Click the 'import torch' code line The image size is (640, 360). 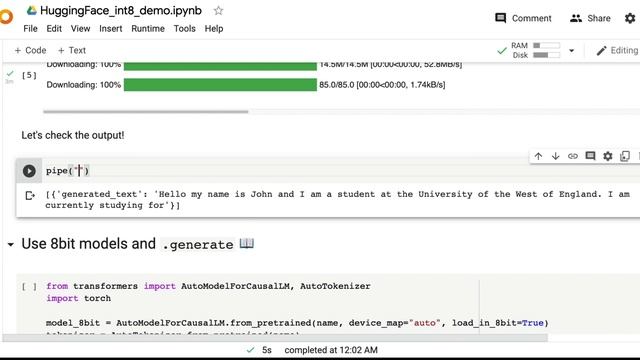78,298
